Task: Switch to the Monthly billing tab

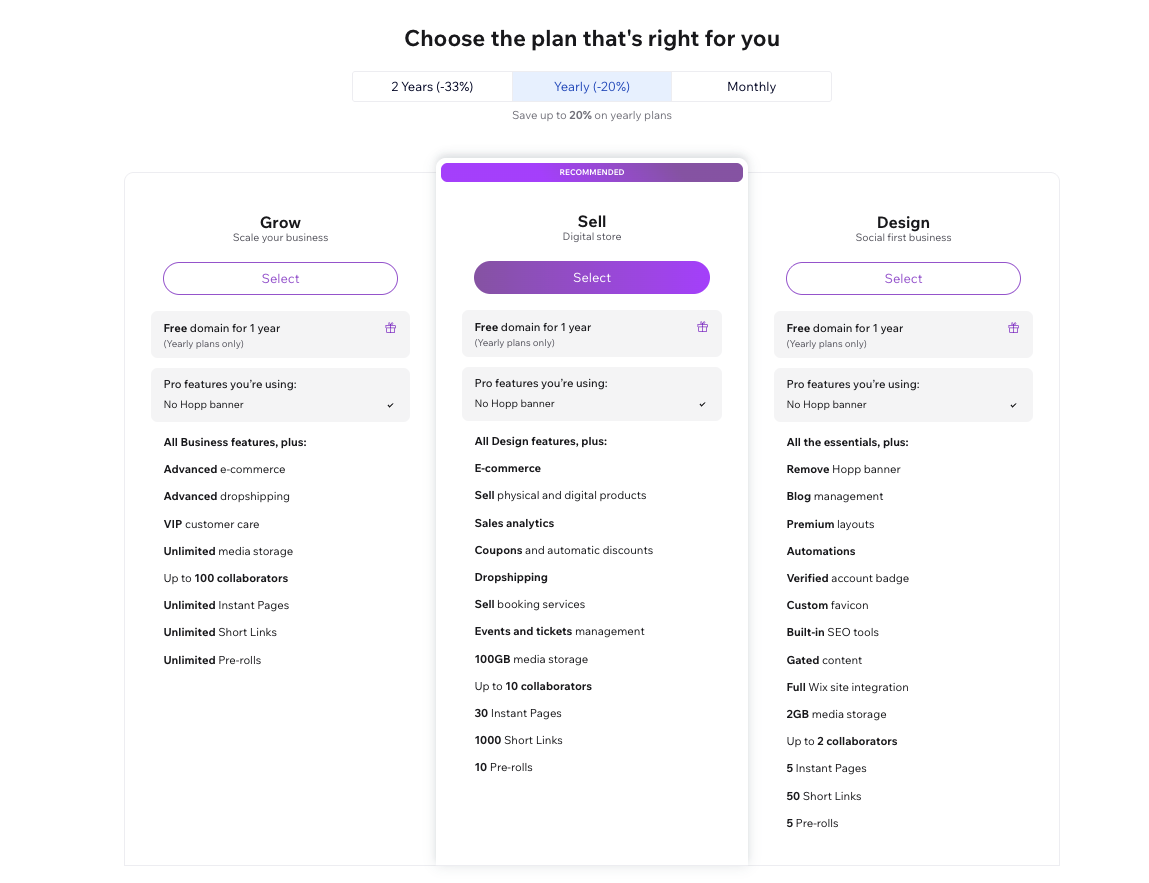Action: (751, 86)
